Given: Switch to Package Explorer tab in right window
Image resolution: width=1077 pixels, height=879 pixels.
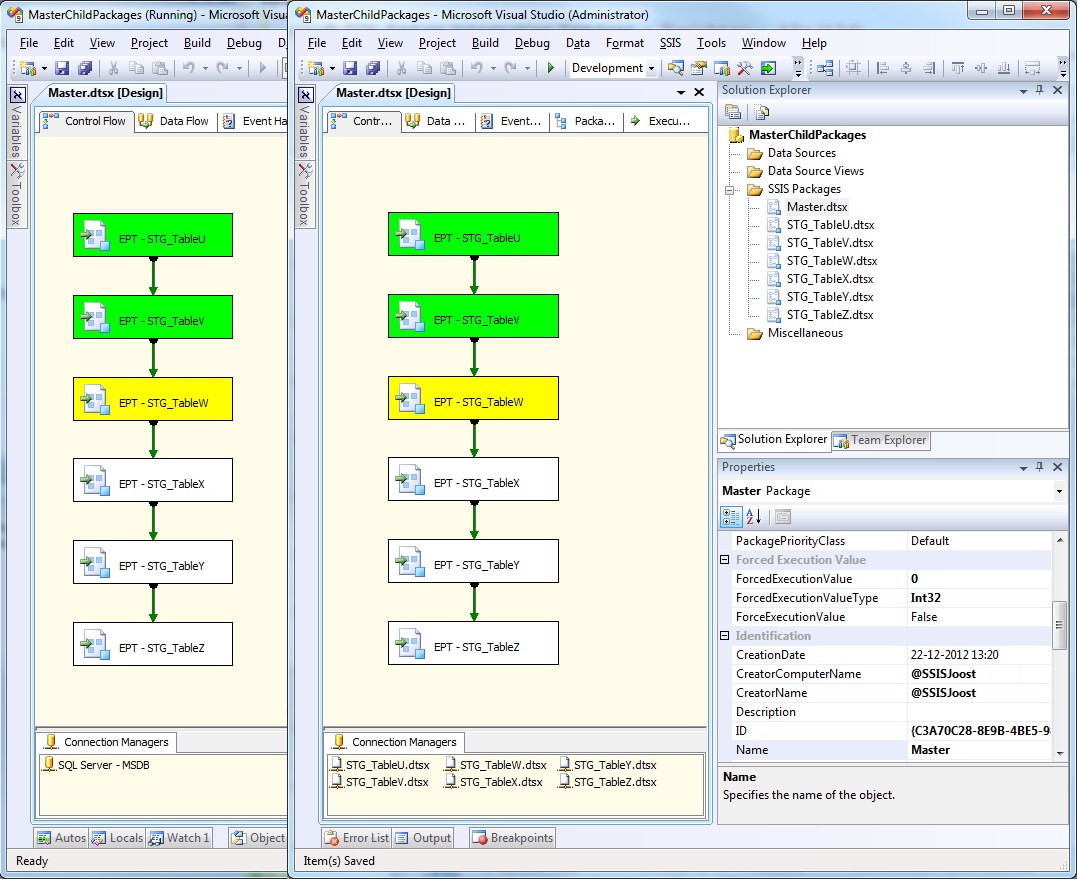Looking at the screenshot, I should [586, 122].
